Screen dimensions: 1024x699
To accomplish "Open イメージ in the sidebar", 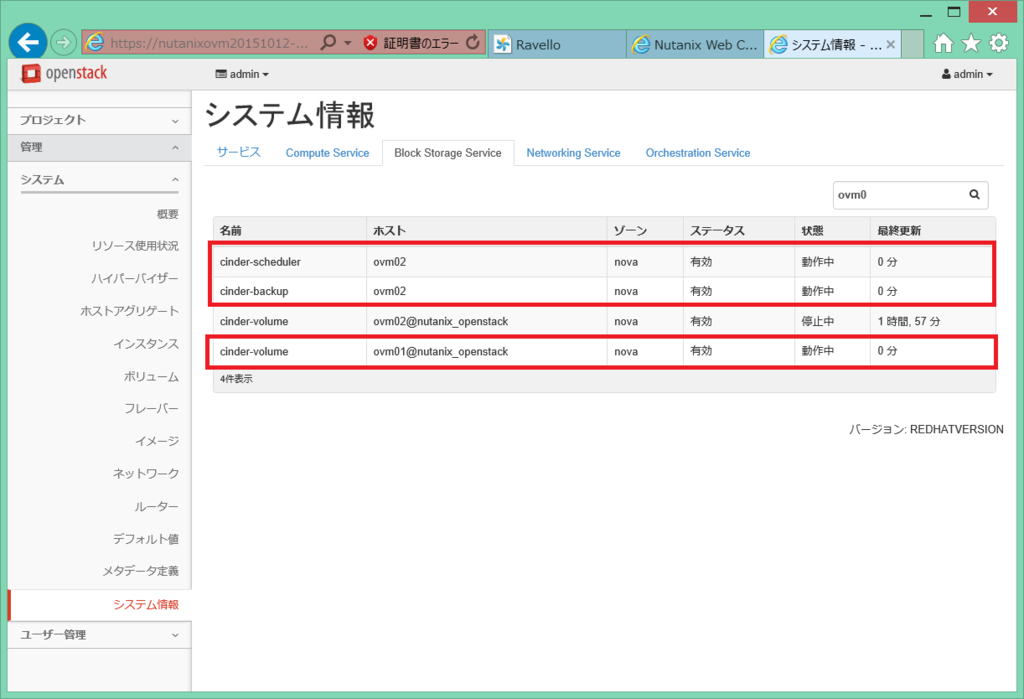I will (x=157, y=441).
